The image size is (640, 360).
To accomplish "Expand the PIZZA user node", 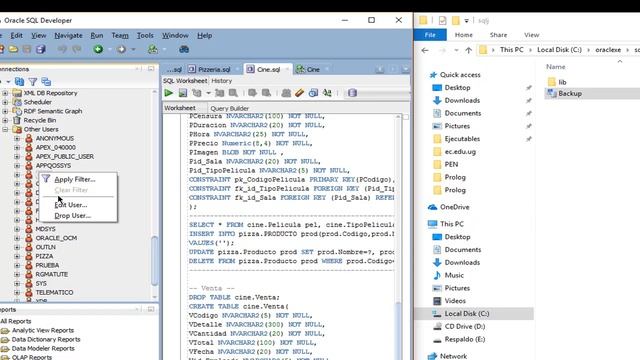I will 17,256.
